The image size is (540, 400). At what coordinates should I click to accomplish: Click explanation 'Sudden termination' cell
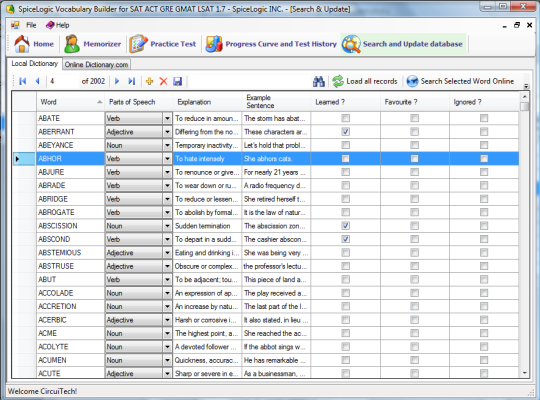[x=207, y=226]
